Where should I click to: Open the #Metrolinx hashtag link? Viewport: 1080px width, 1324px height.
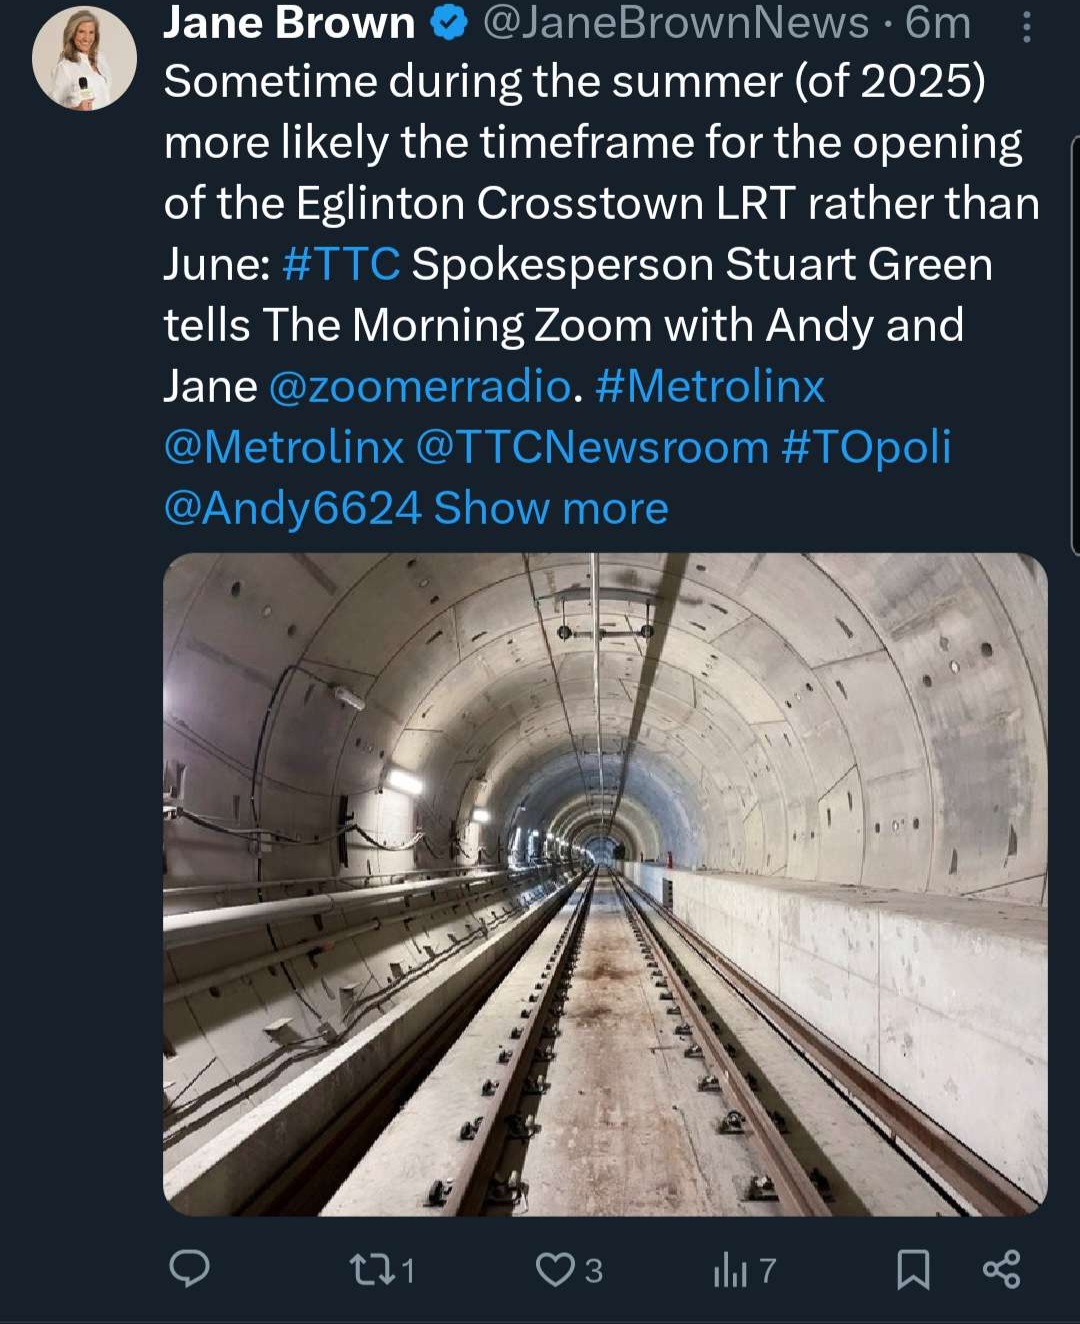710,387
